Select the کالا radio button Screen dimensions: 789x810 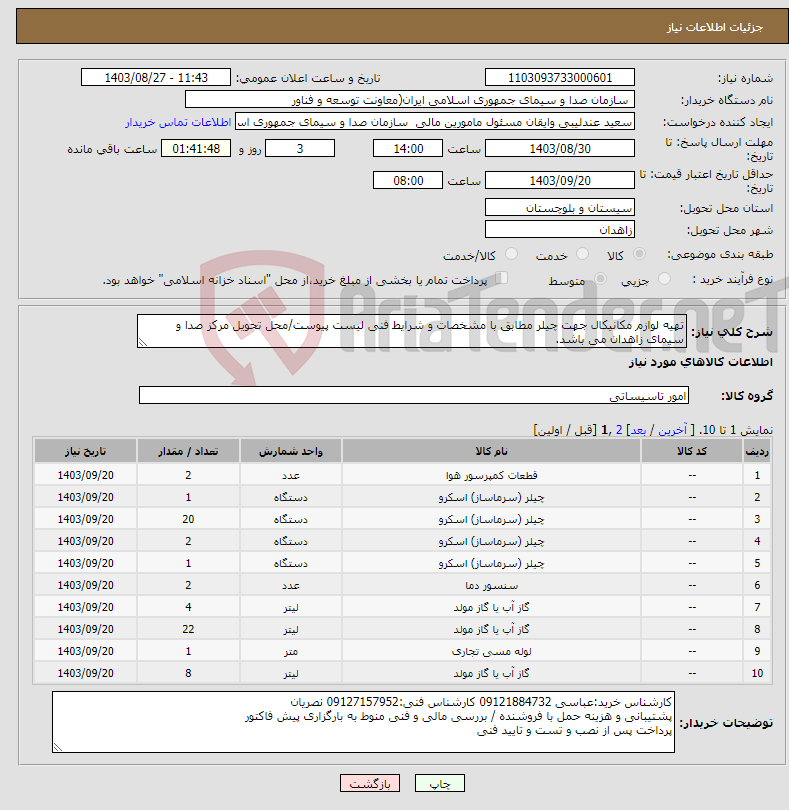click(639, 254)
